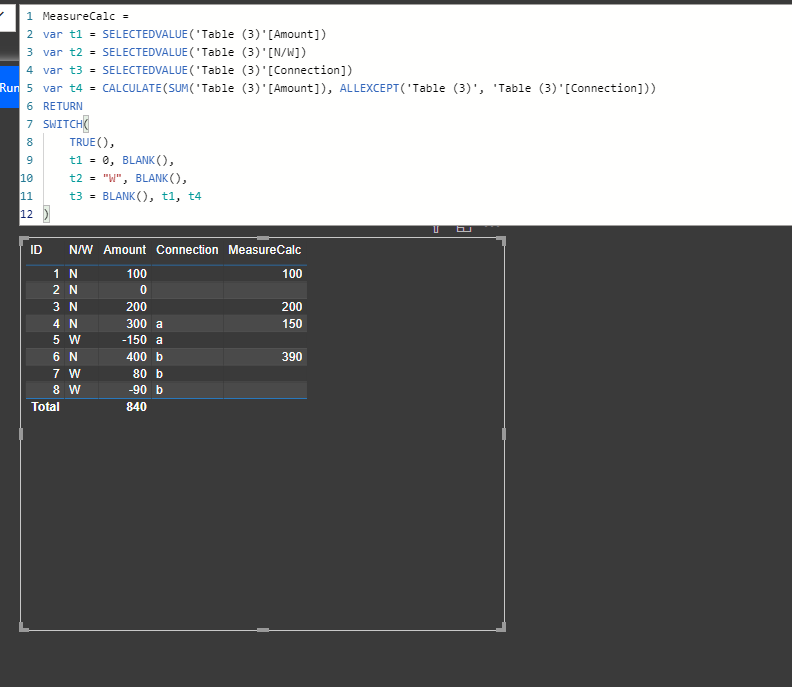792x687 pixels.
Task: Click CALCULATE in the t4 variable line
Action: (x=132, y=88)
